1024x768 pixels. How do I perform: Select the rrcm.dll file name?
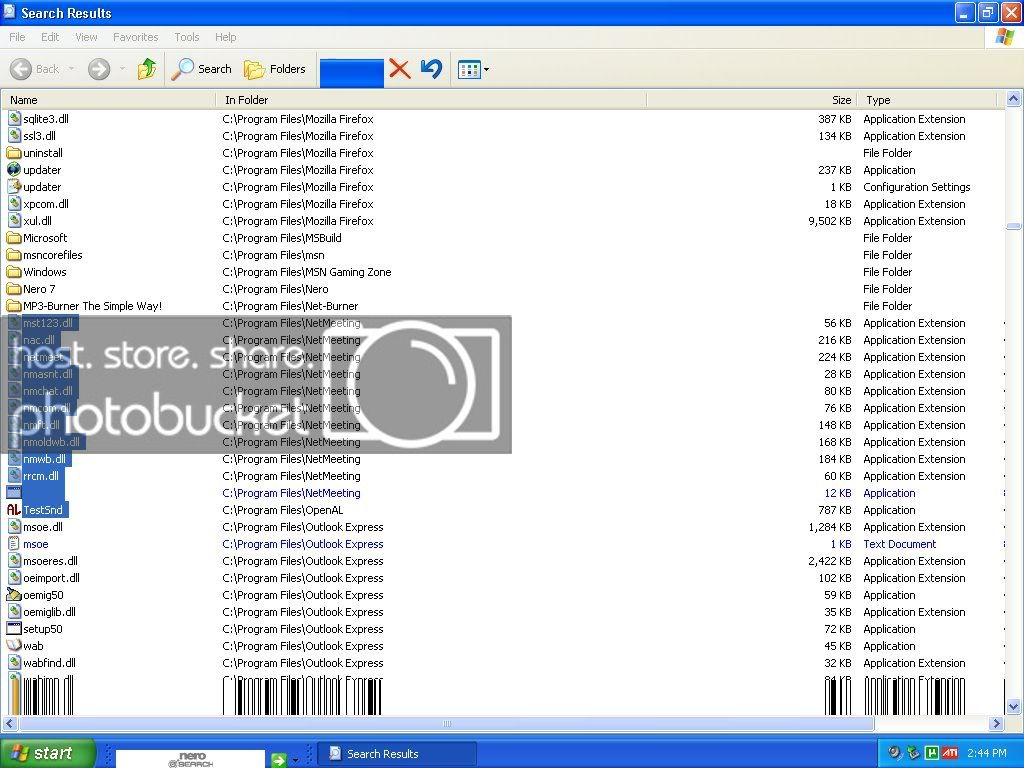(41, 476)
